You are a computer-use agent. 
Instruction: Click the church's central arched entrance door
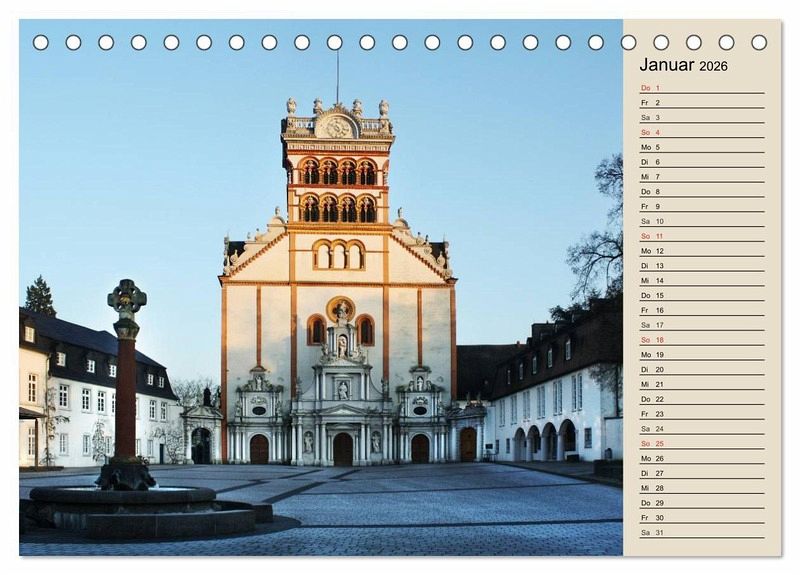(343, 449)
